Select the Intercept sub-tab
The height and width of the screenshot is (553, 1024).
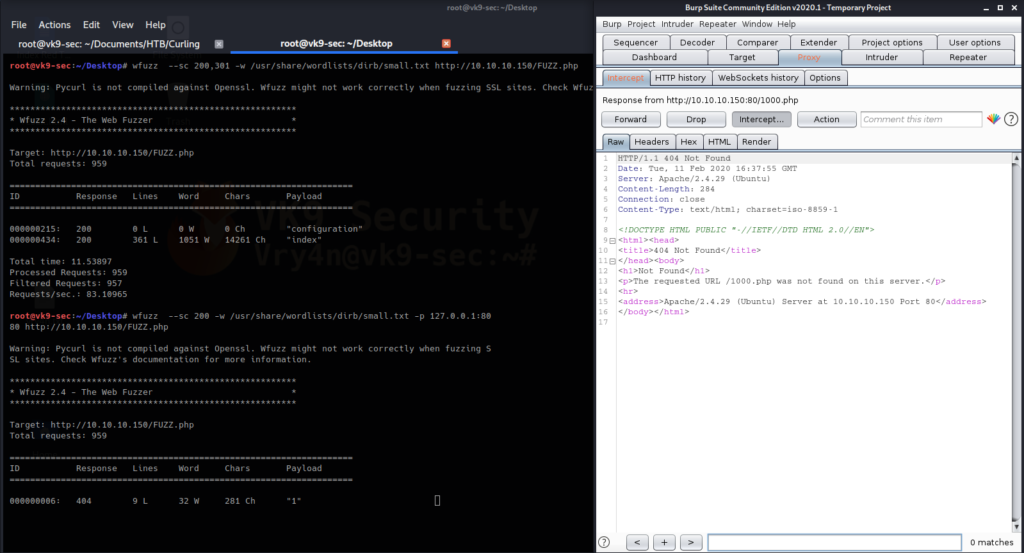pyautogui.click(x=626, y=78)
